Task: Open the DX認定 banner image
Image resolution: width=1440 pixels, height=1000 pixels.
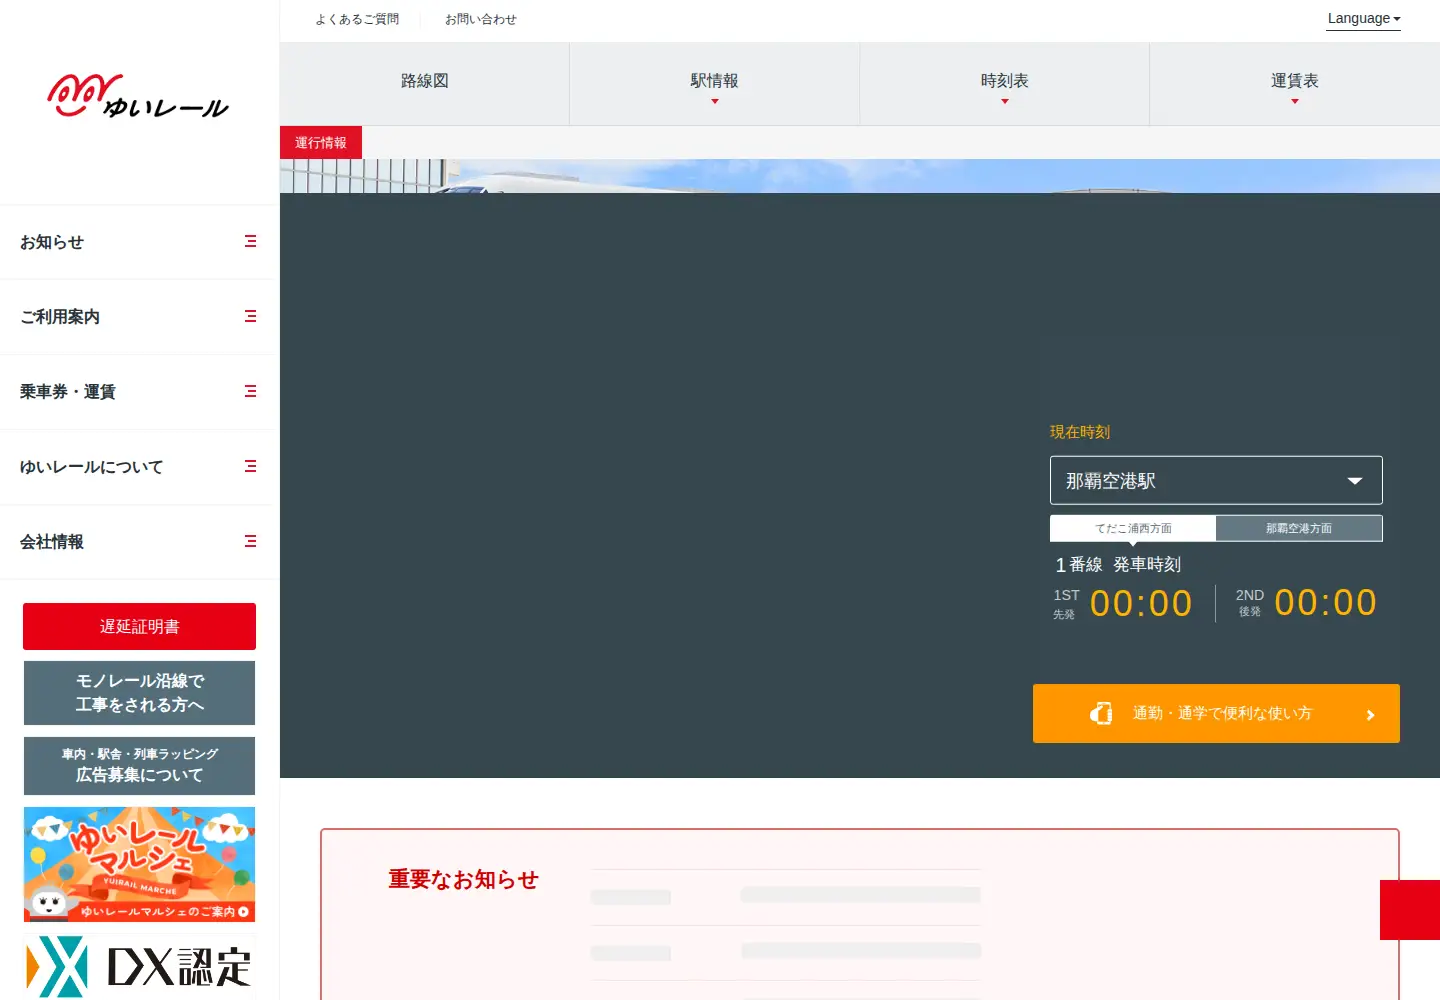Action: 139,966
